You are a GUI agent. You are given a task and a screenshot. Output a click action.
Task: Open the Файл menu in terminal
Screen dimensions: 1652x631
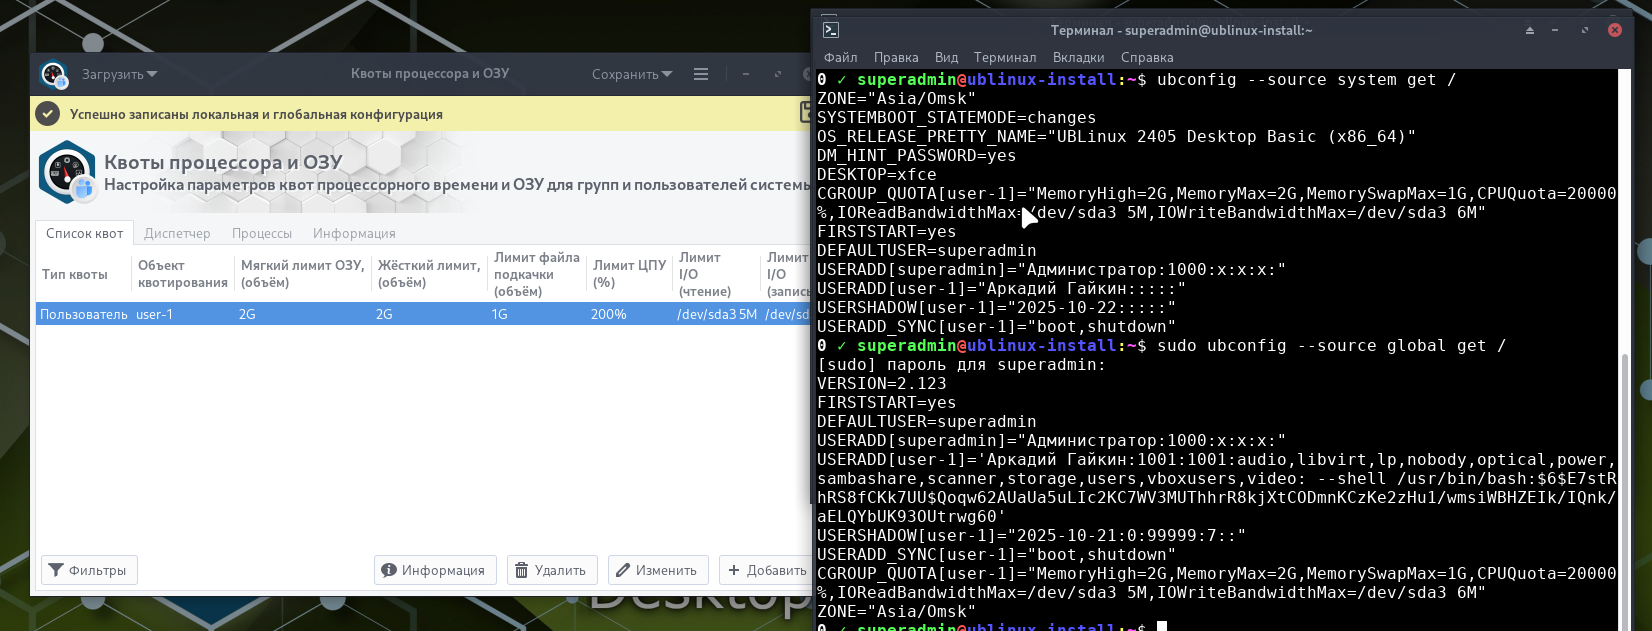(x=840, y=57)
